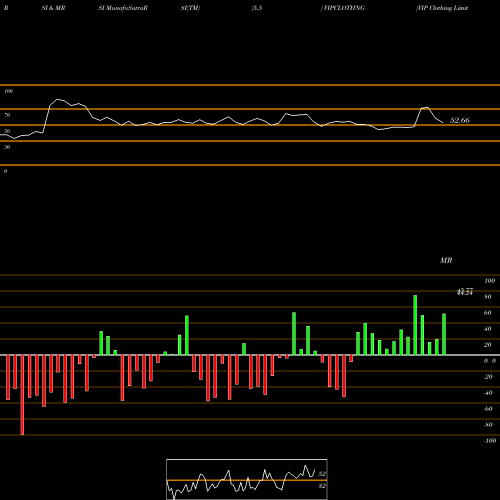Click the 44.24 value label near MR bars
This screenshot has height=500, width=500.
465,292
